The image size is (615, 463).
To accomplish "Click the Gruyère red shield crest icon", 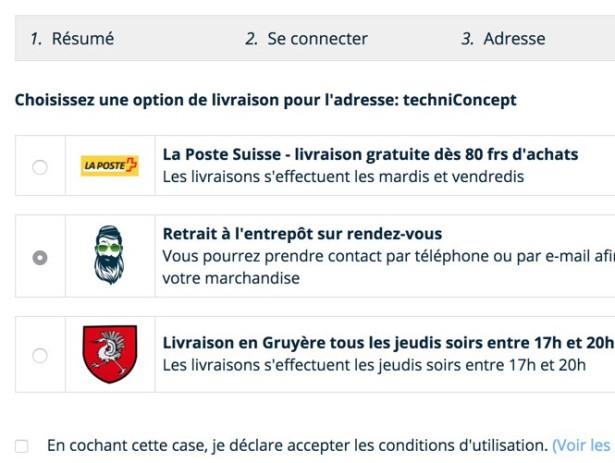I will pyautogui.click(x=110, y=354).
